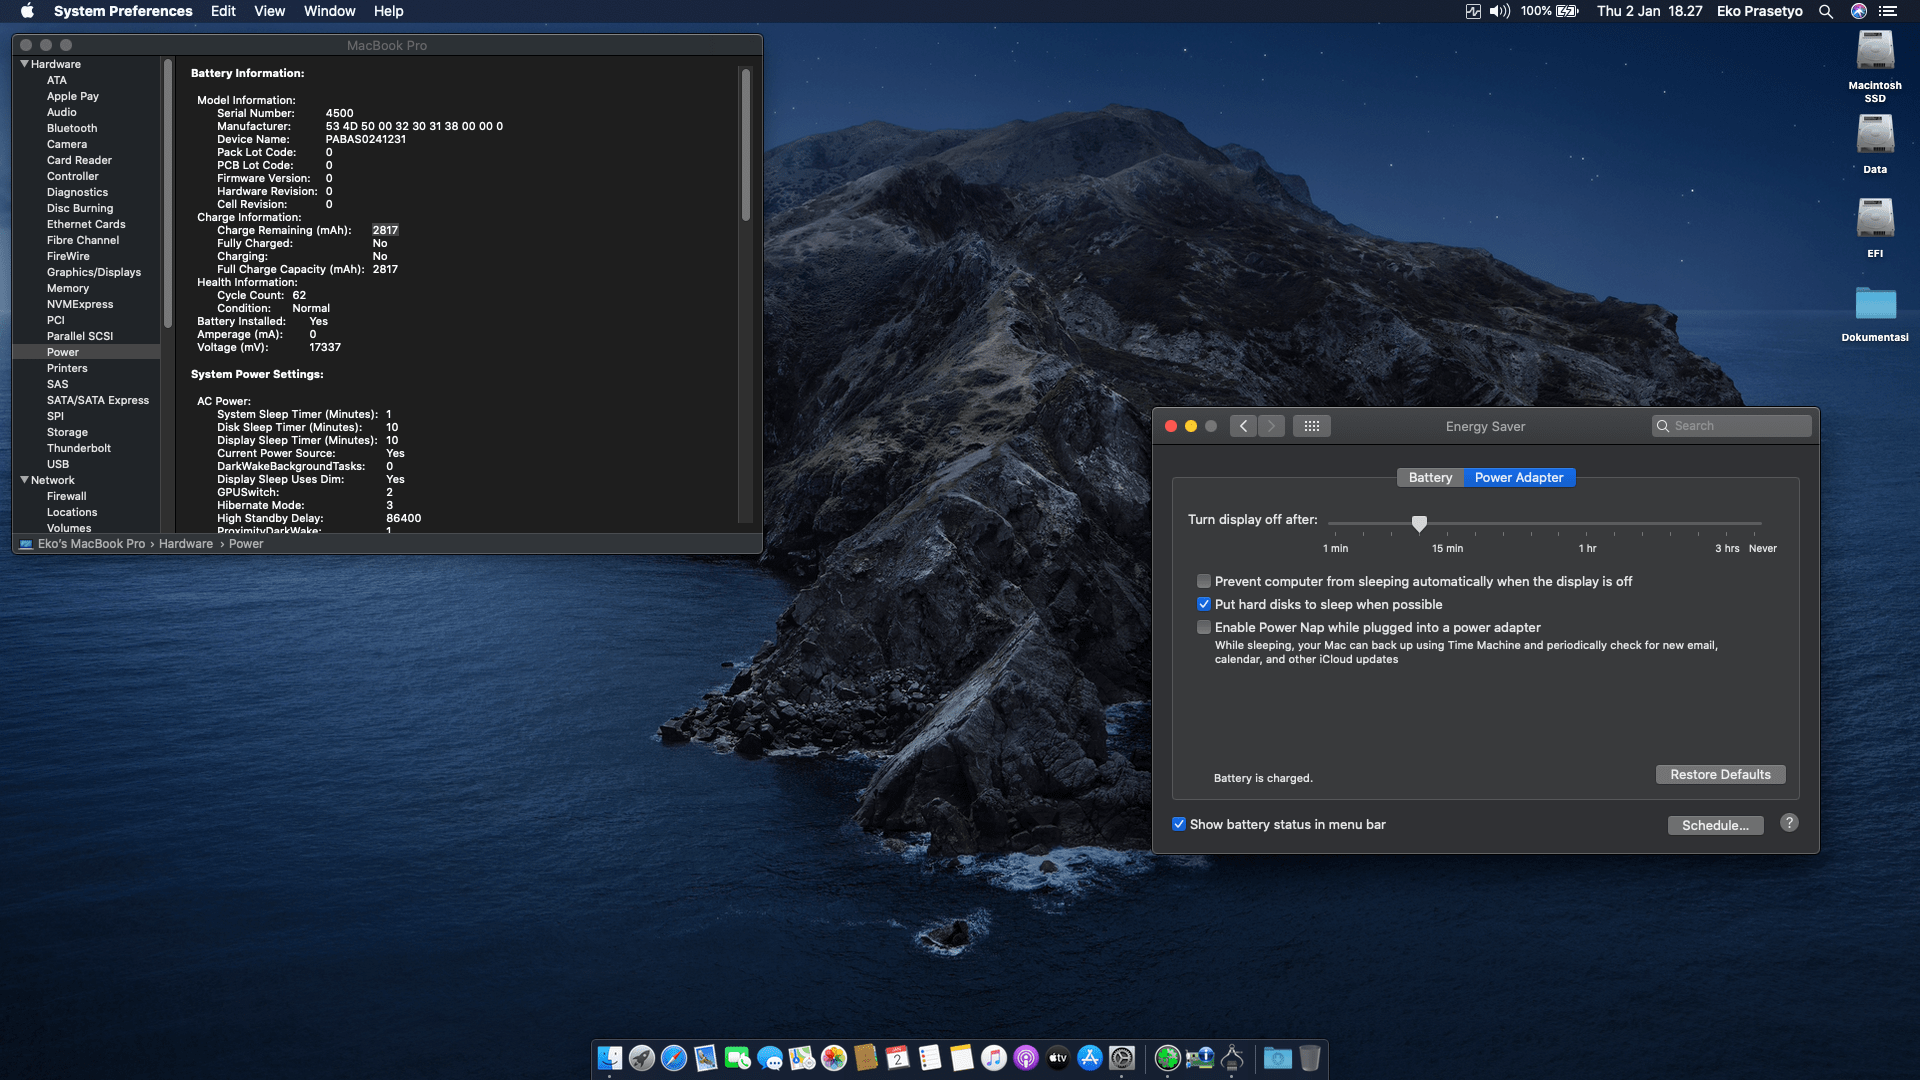Toggle Show battery status in menu bar
1920x1080 pixels.
point(1179,825)
